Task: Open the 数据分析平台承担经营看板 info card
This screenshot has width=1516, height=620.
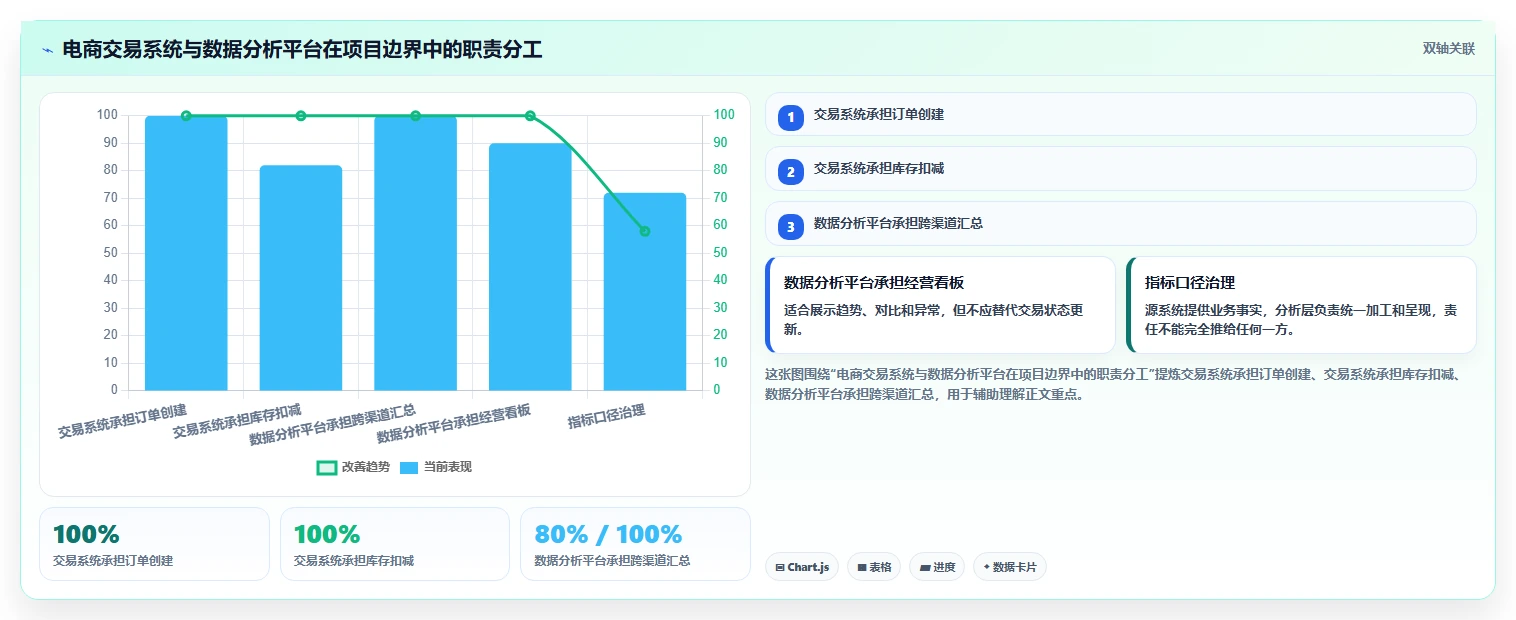Action: tap(940, 305)
